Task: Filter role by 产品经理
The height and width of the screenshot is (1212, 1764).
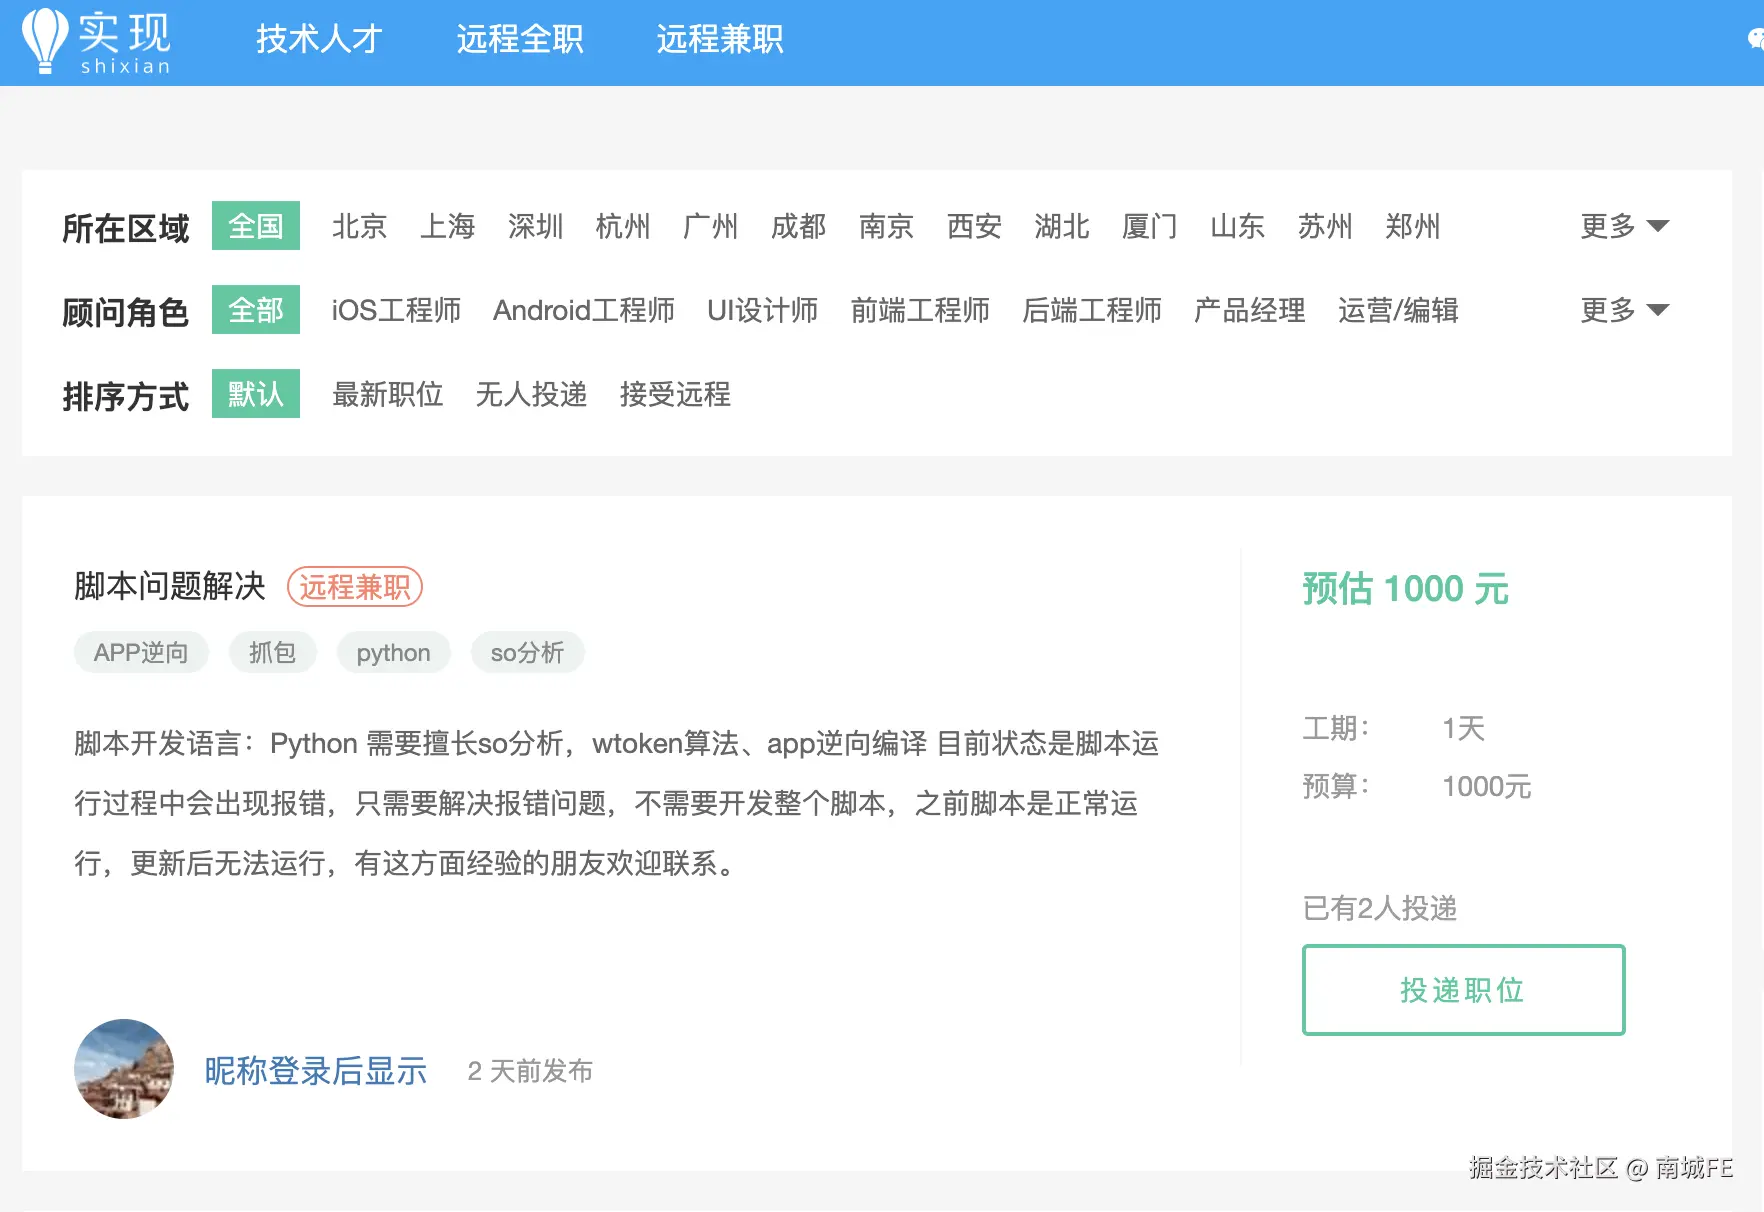Action: pyautogui.click(x=1250, y=311)
